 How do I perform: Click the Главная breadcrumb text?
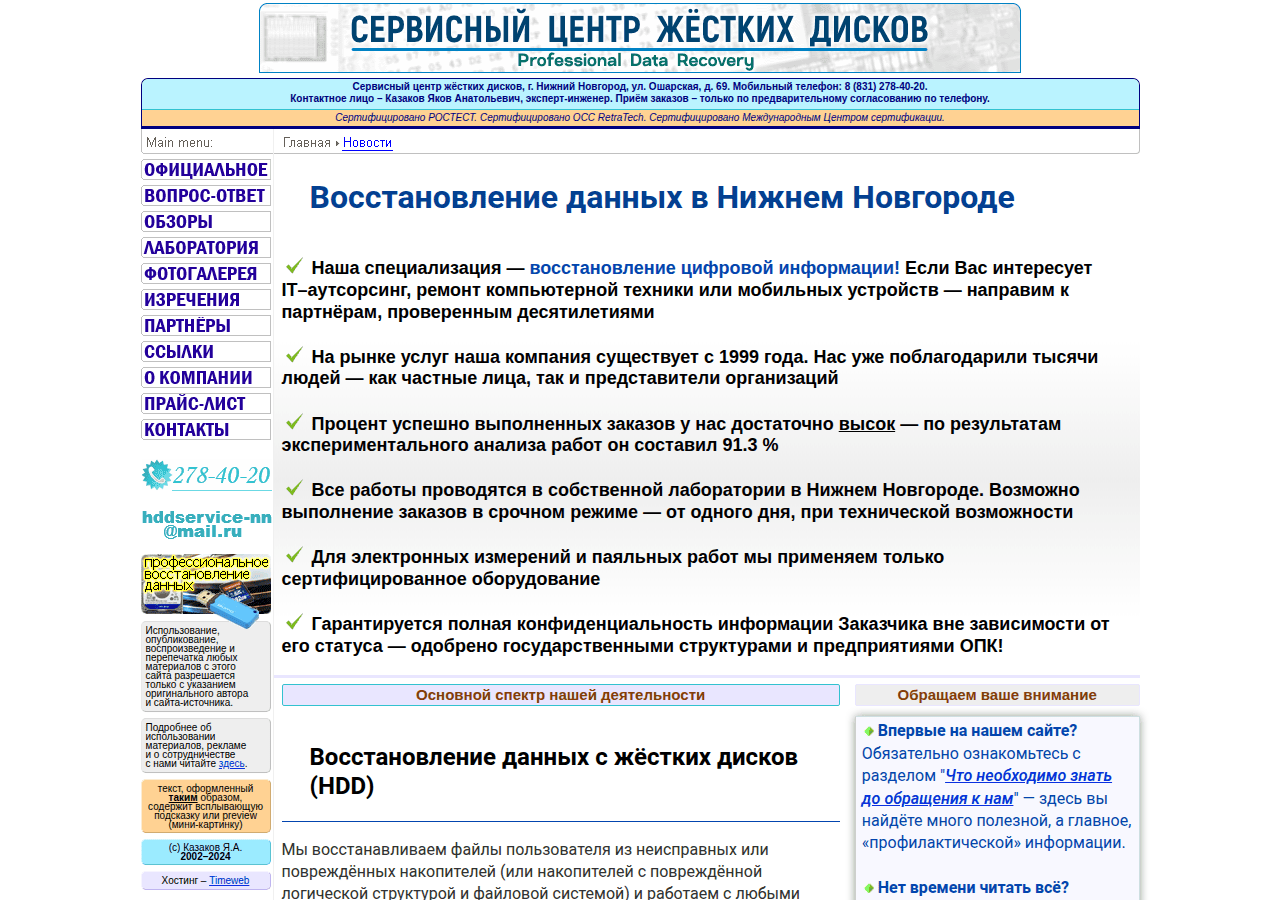(306, 143)
